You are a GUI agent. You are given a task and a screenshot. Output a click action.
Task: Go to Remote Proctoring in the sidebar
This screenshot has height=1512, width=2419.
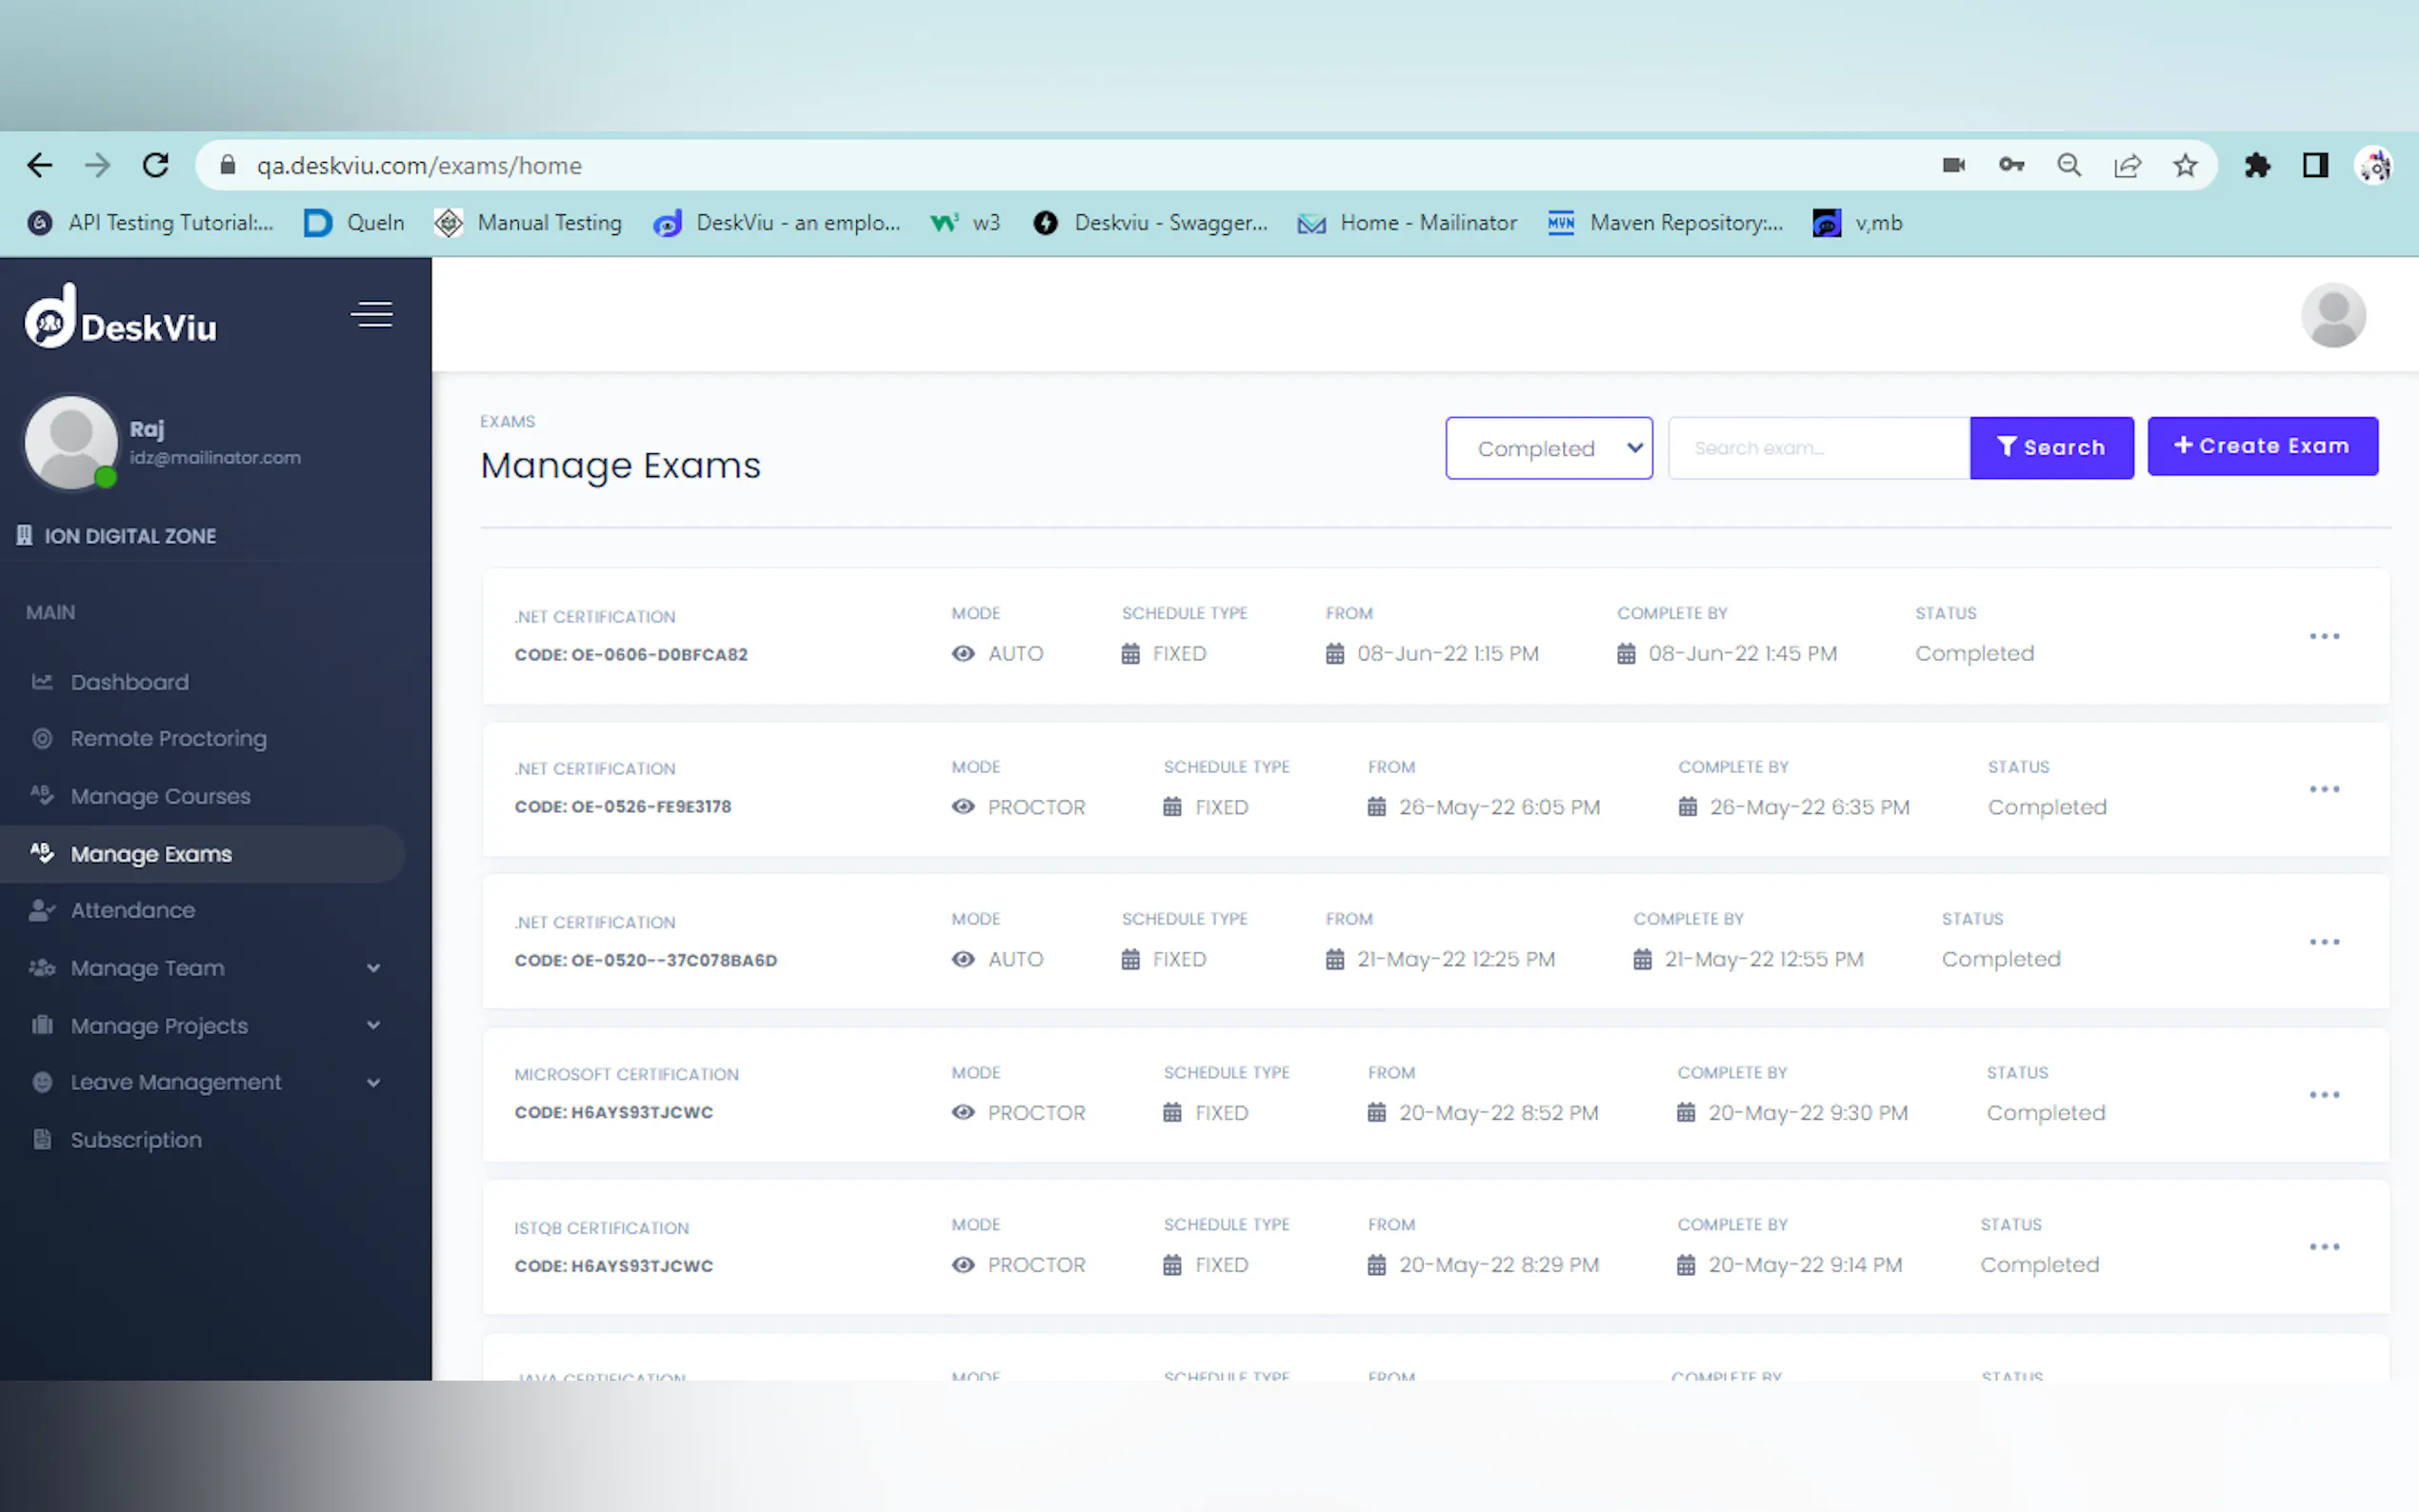[168, 739]
